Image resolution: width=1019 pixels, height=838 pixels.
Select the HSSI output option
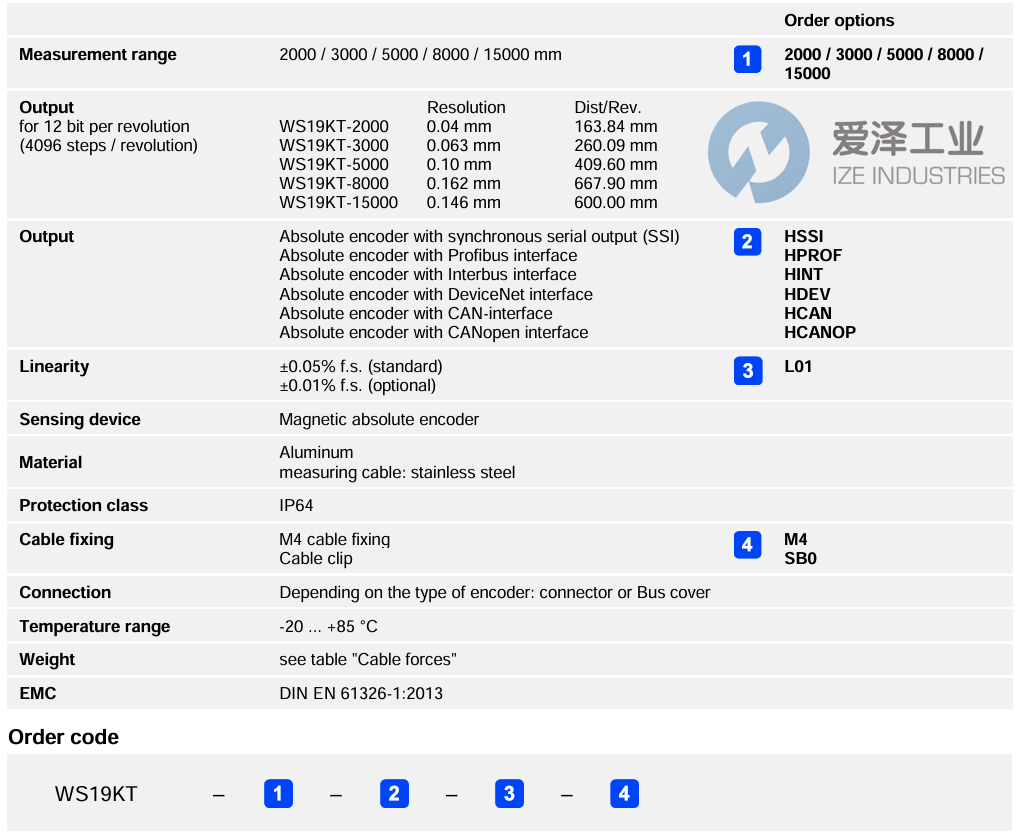click(x=804, y=237)
